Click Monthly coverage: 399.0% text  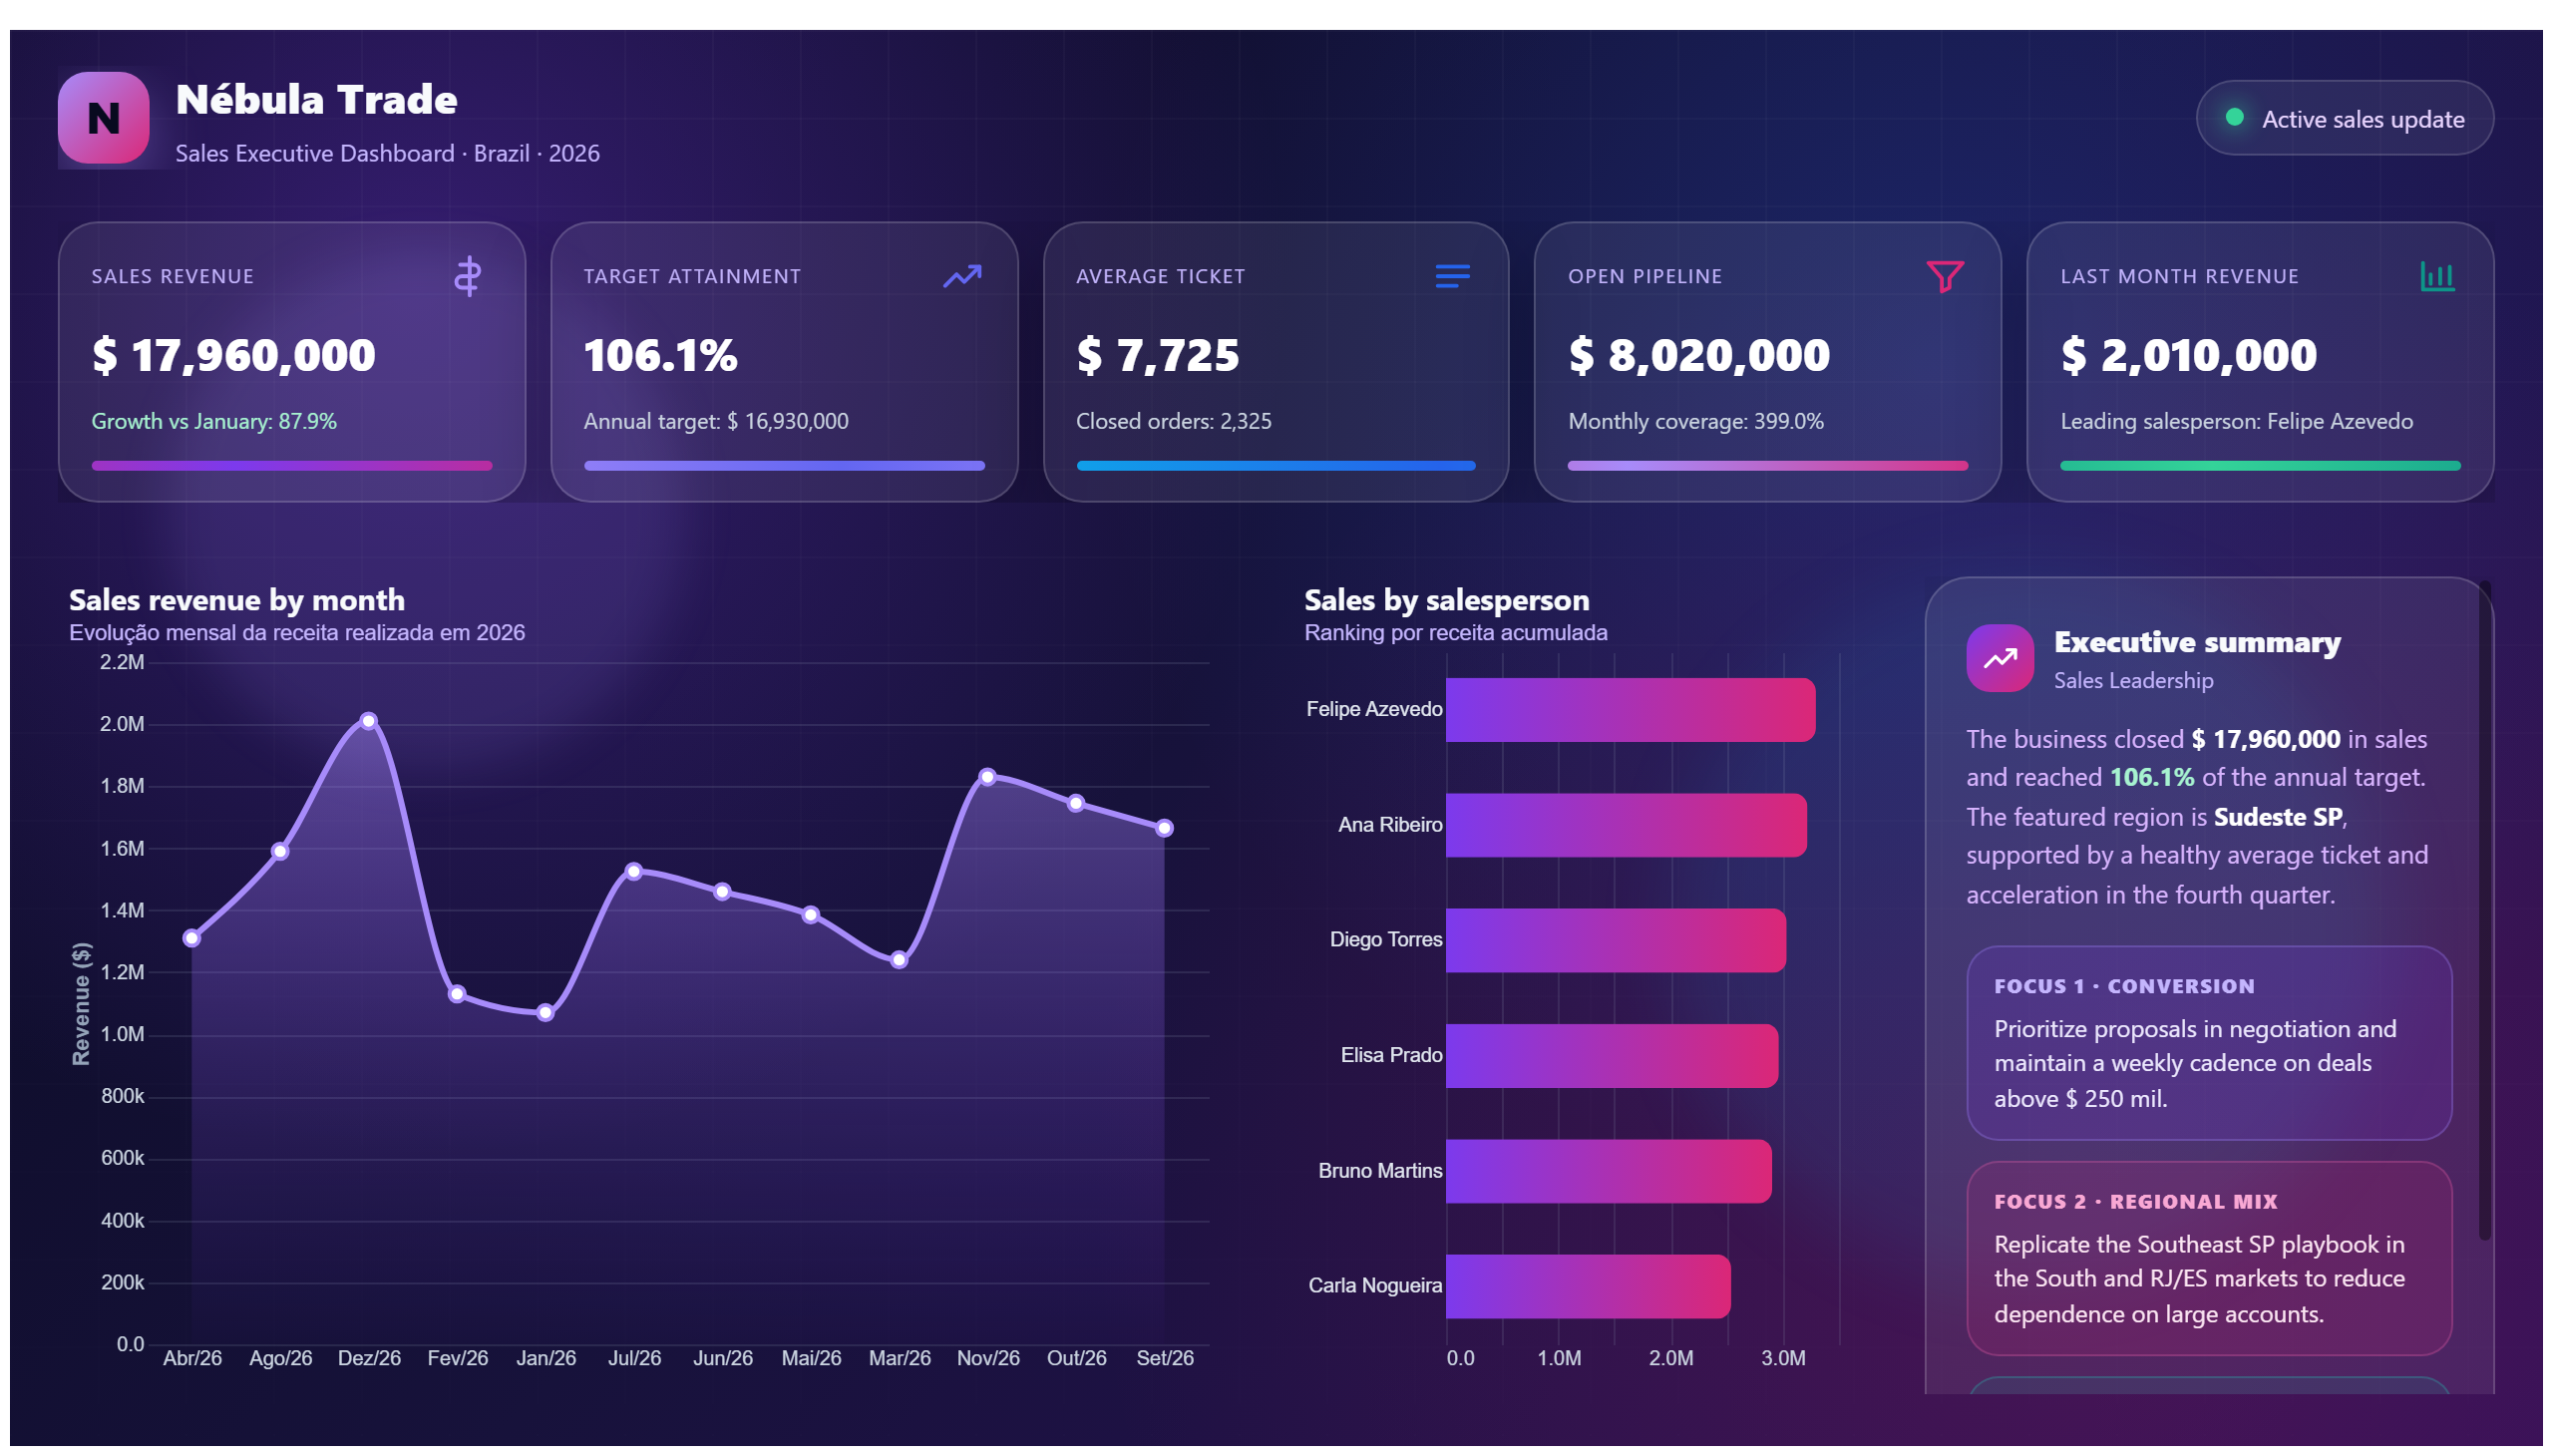click(1696, 421)
